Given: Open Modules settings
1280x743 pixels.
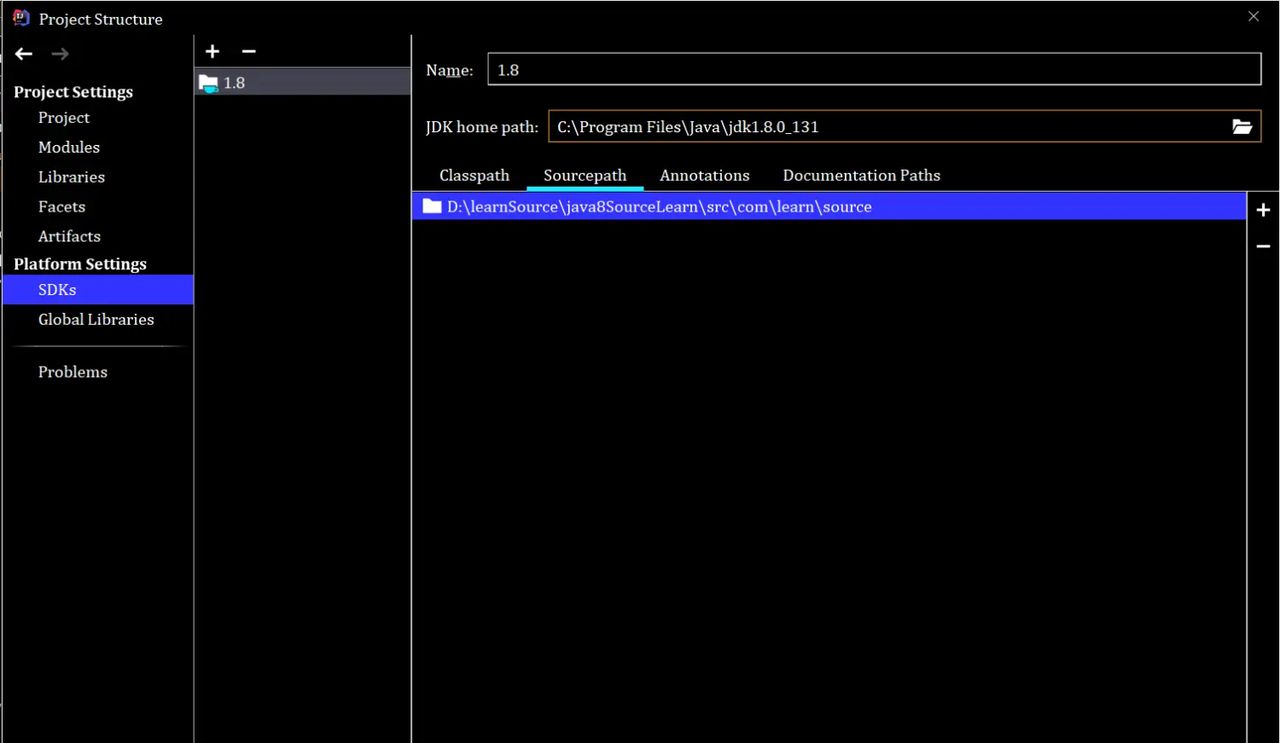Looking at the screenshot, I should (69, 147).
